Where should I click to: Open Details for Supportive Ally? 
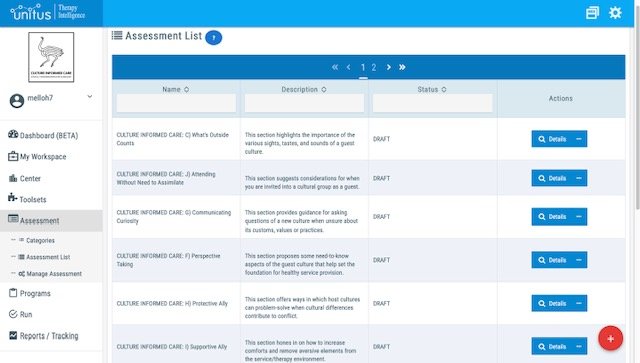coord(552,346)
